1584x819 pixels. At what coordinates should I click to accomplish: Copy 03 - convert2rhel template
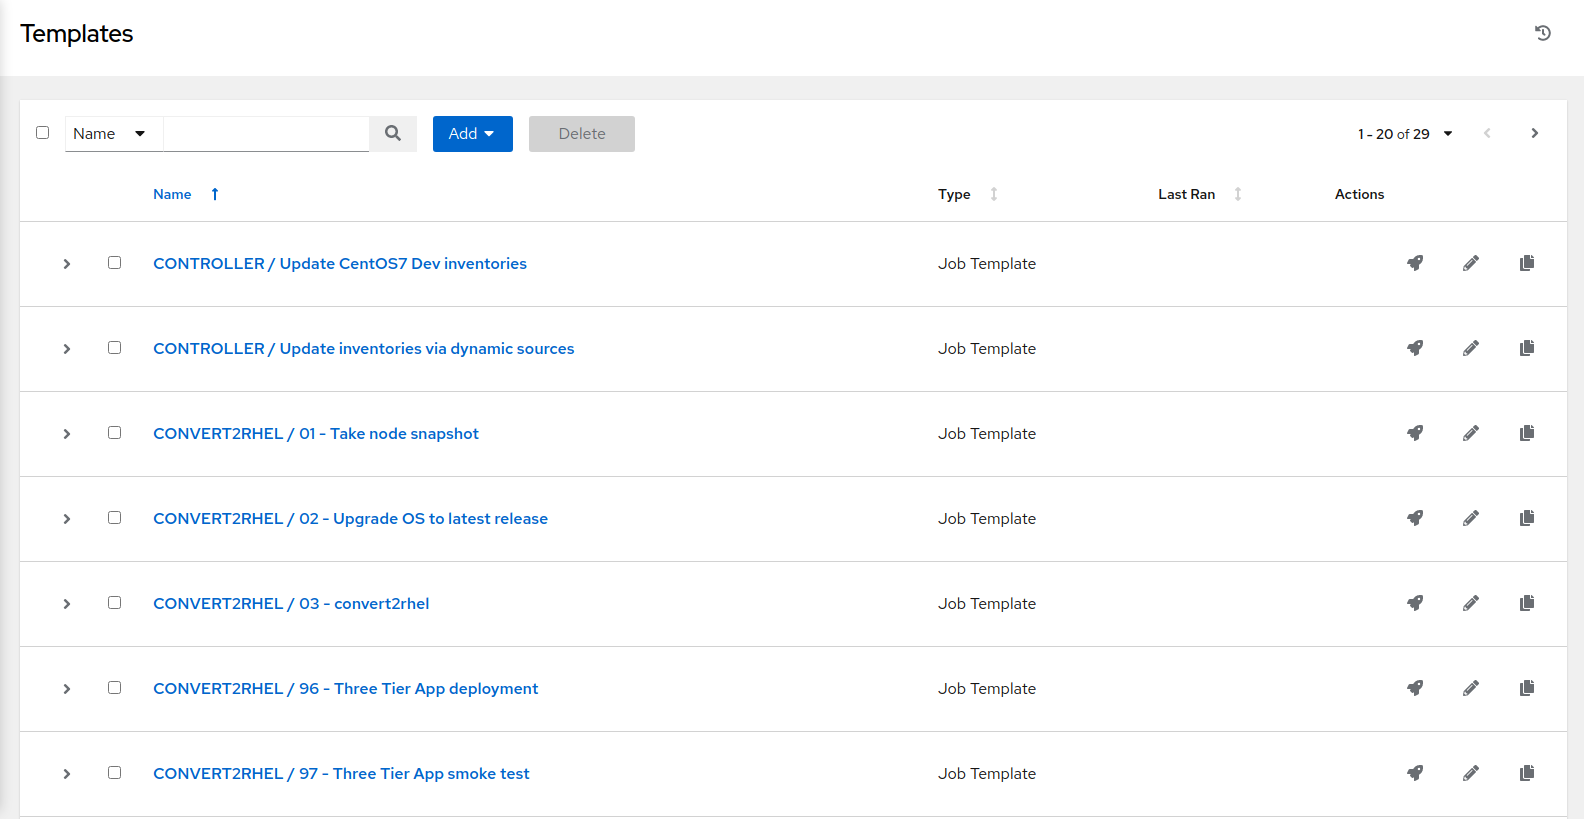click(x=1527, y=603)
